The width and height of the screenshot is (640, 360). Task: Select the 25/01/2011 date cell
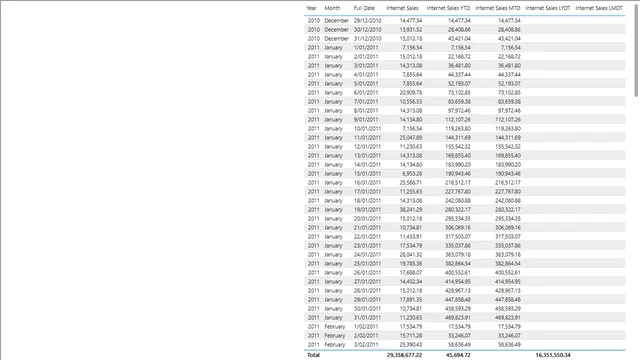tap(367, 264)
